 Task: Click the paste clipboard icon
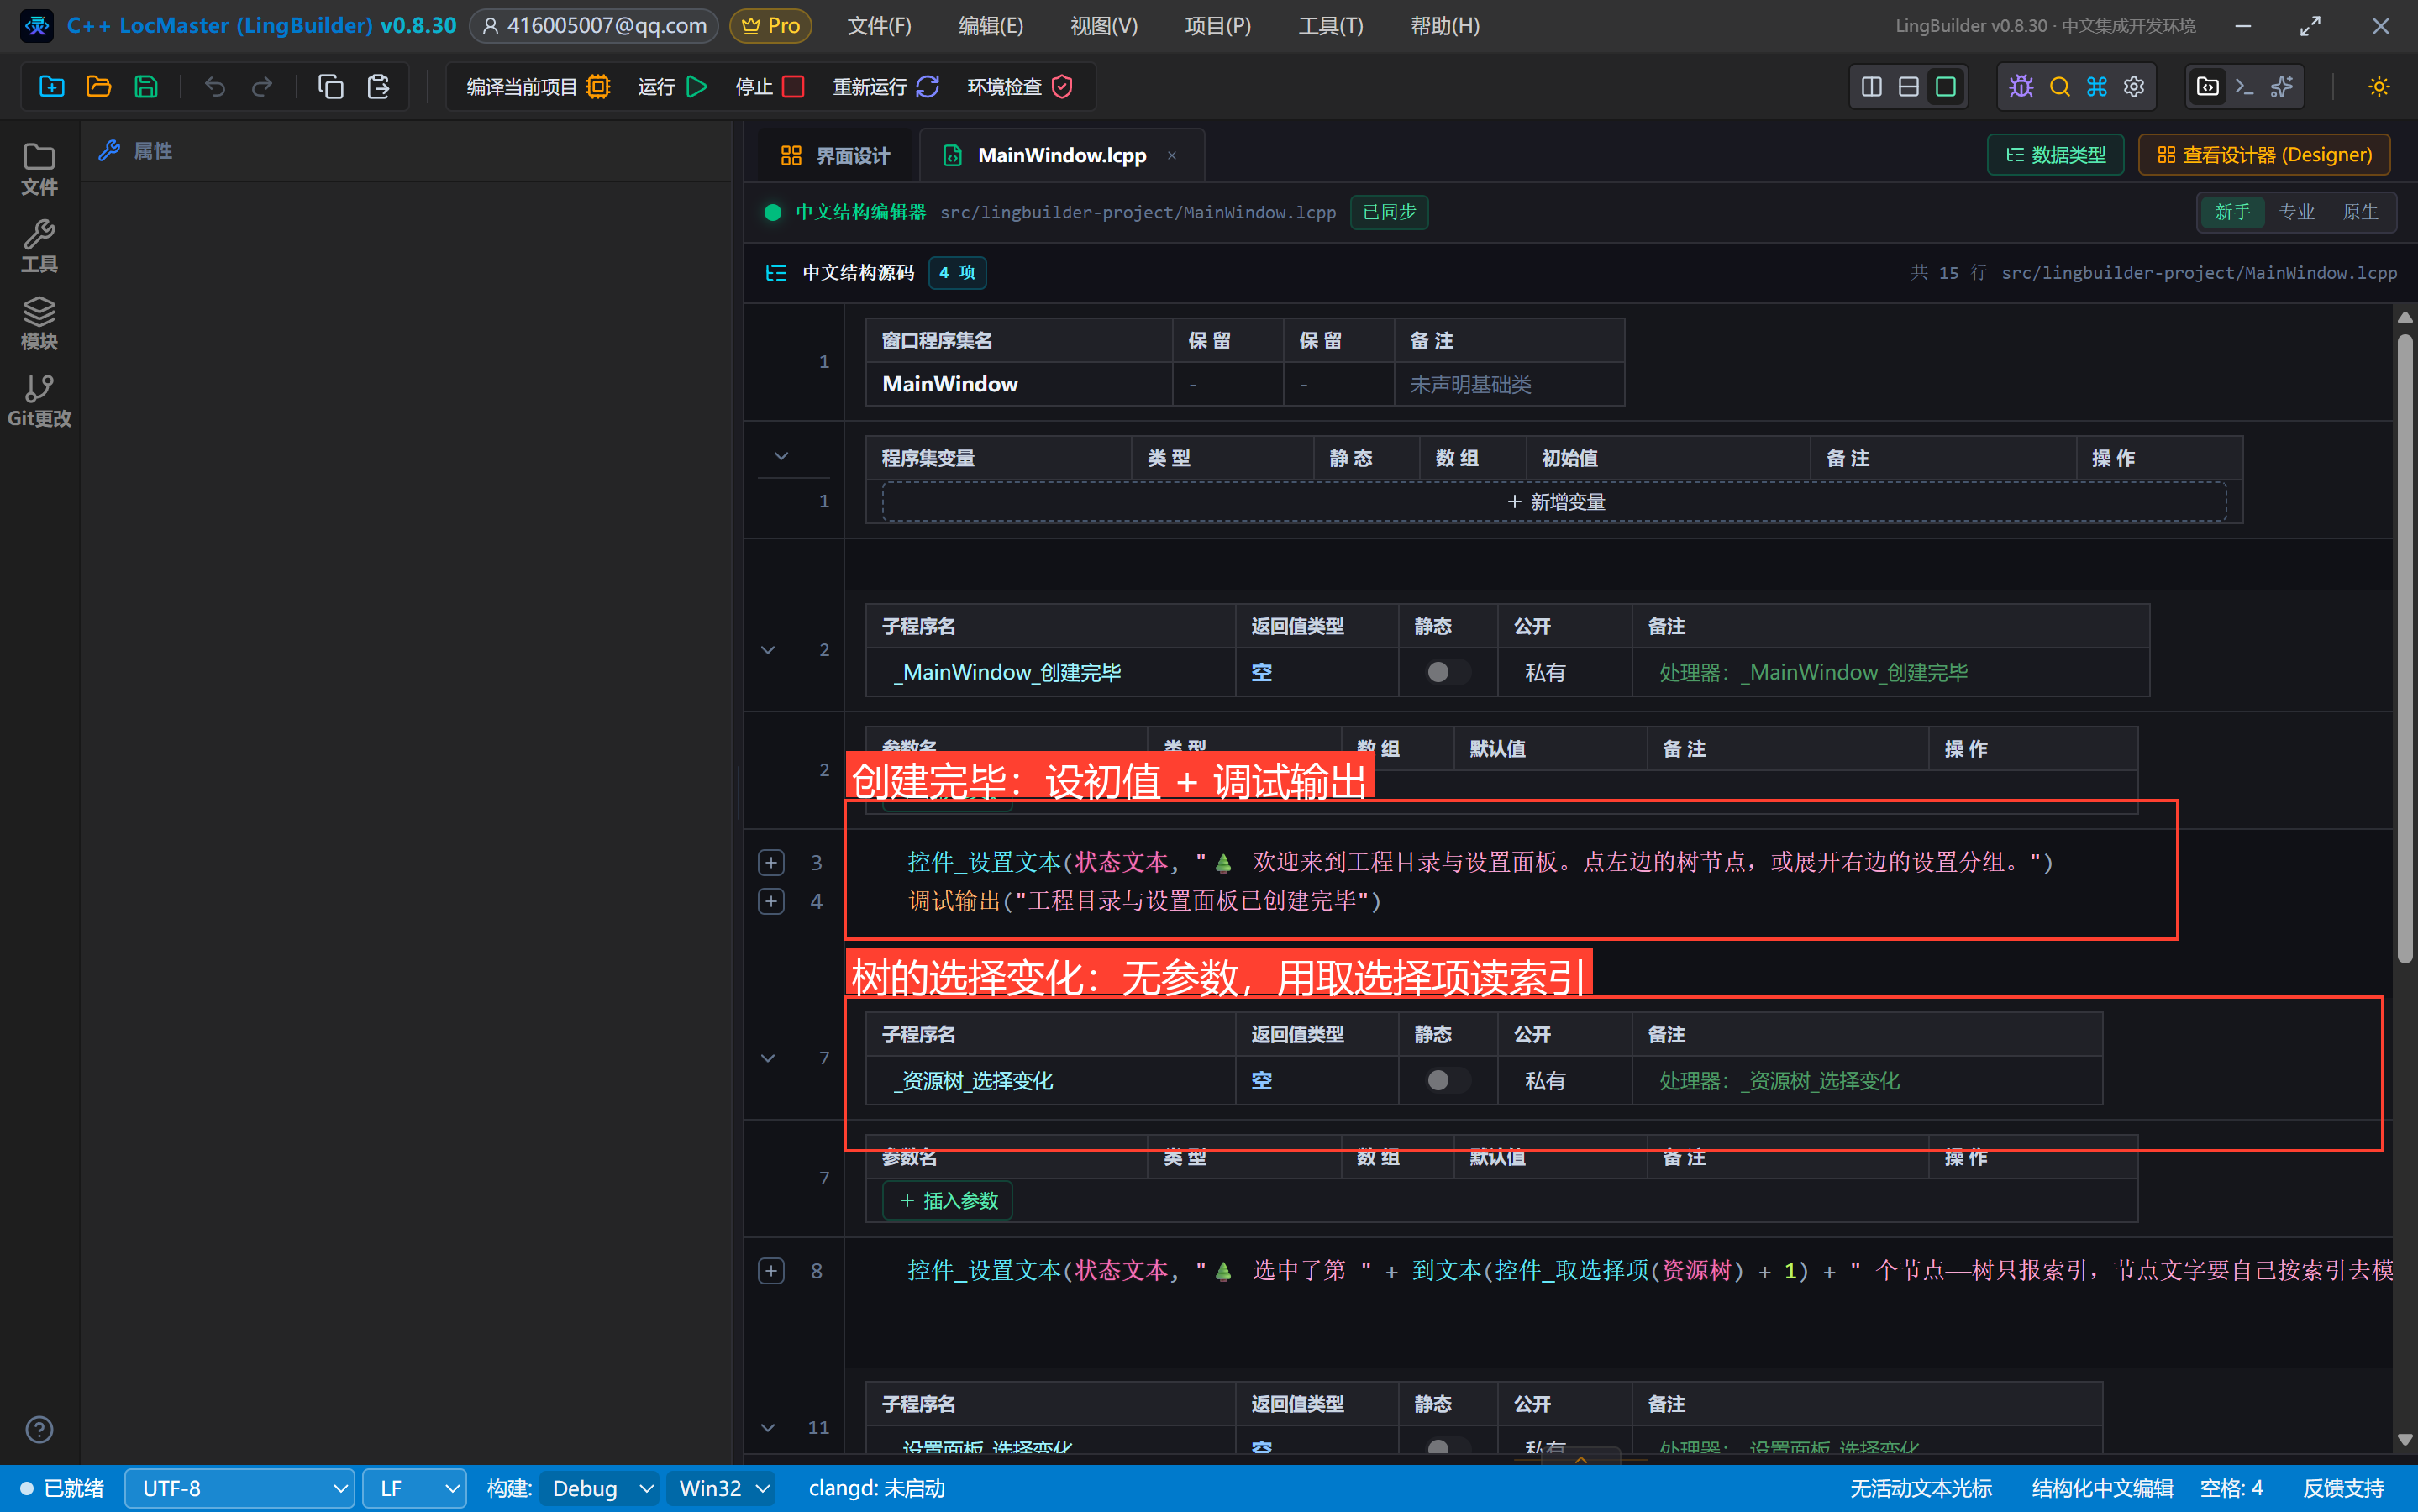coord(378,87)
